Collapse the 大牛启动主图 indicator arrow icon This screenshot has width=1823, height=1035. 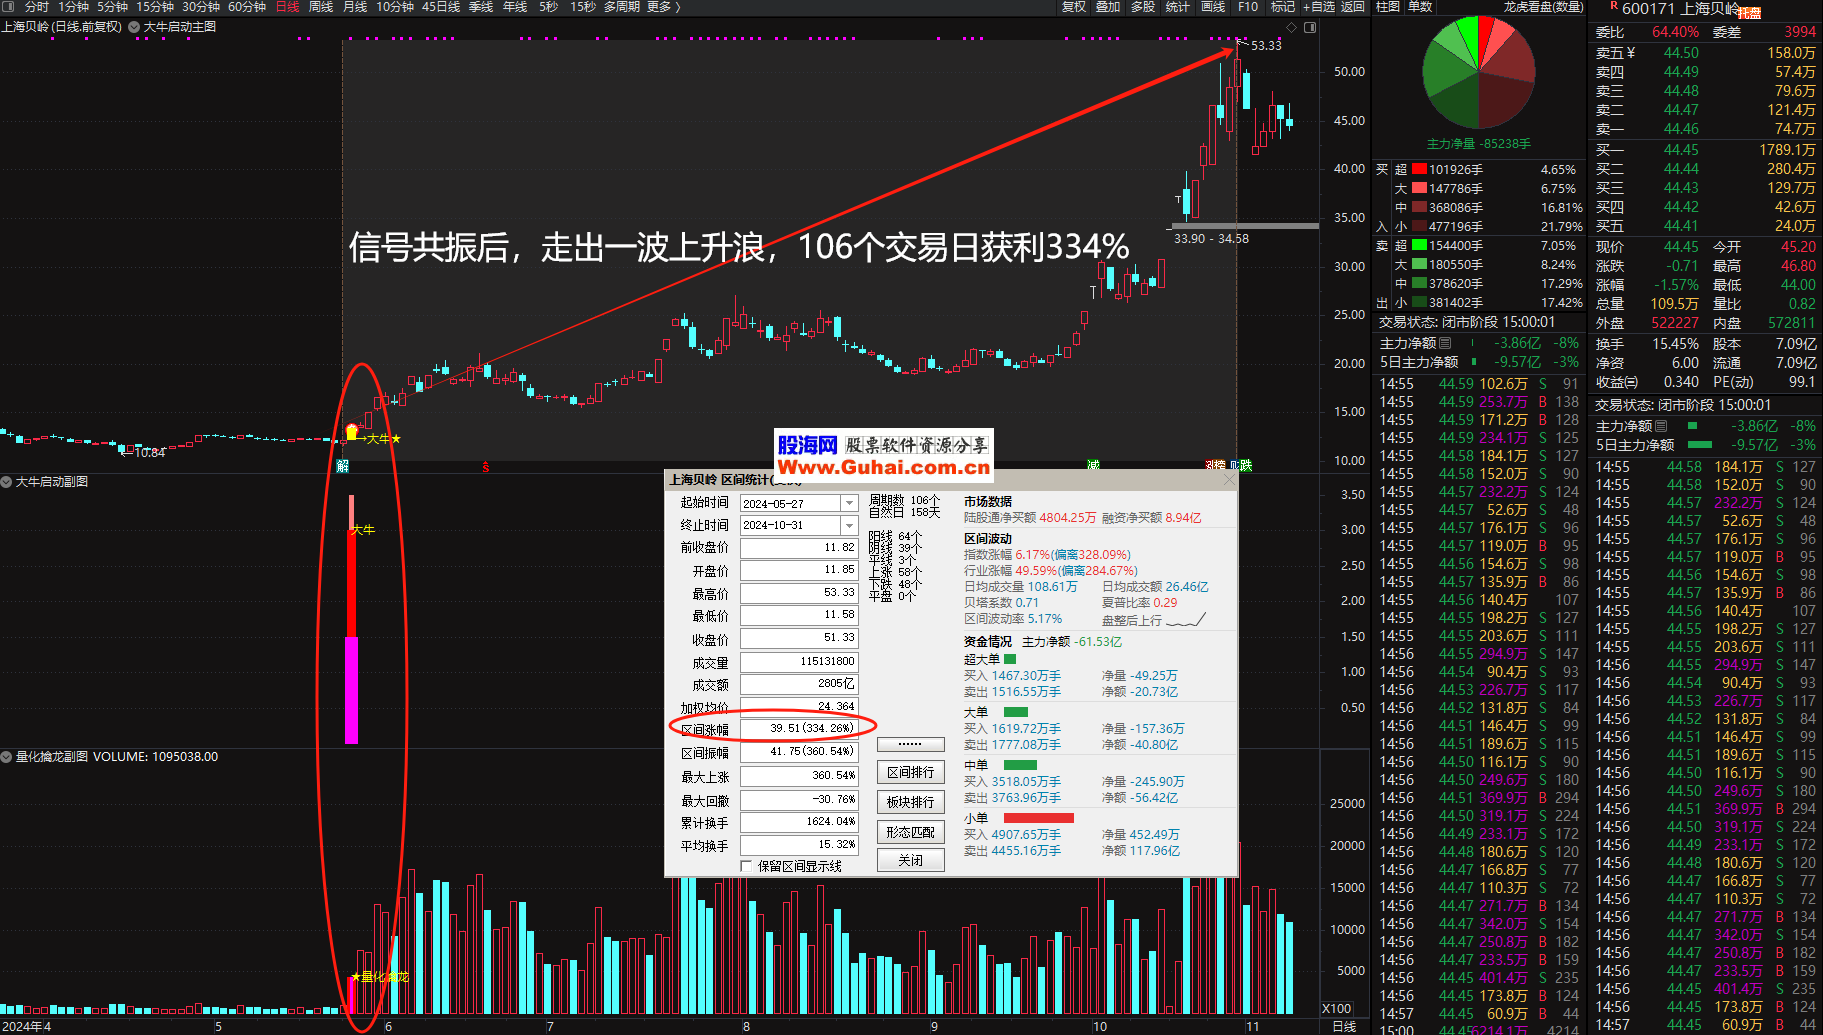(134, 27)
